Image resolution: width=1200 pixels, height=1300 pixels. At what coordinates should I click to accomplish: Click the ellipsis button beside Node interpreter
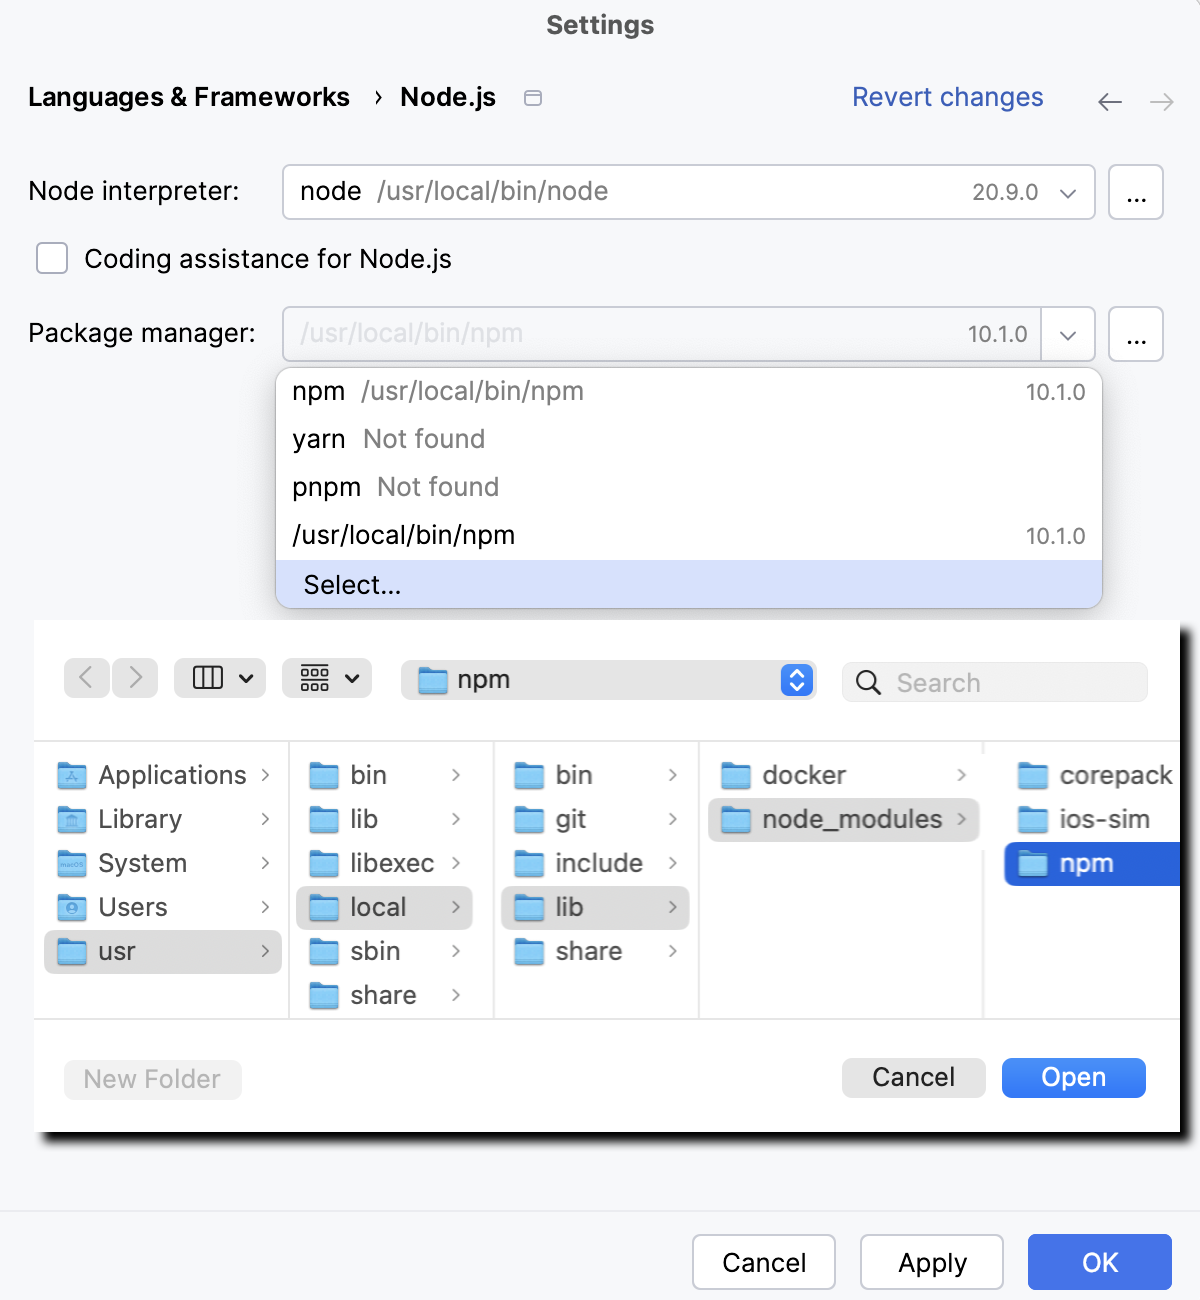pyautogui.click(x=1135, y=192)
